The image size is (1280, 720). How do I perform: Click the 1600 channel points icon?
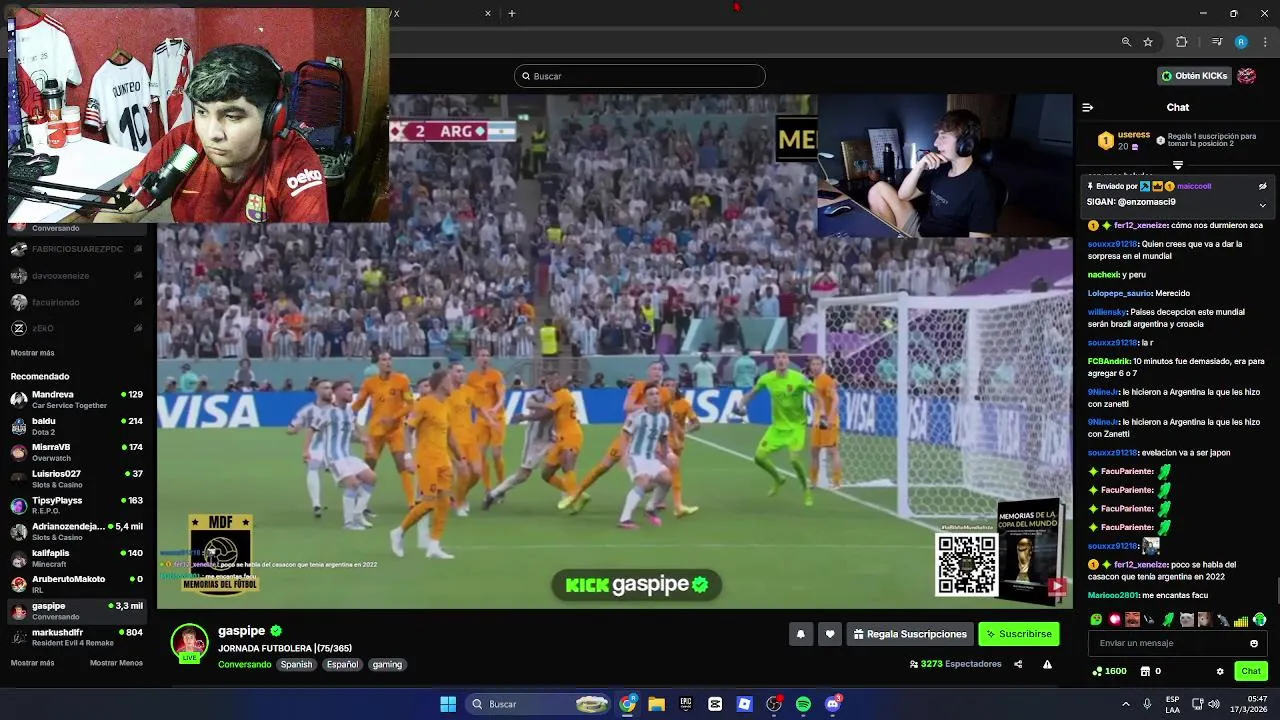tap(1111, 671)
